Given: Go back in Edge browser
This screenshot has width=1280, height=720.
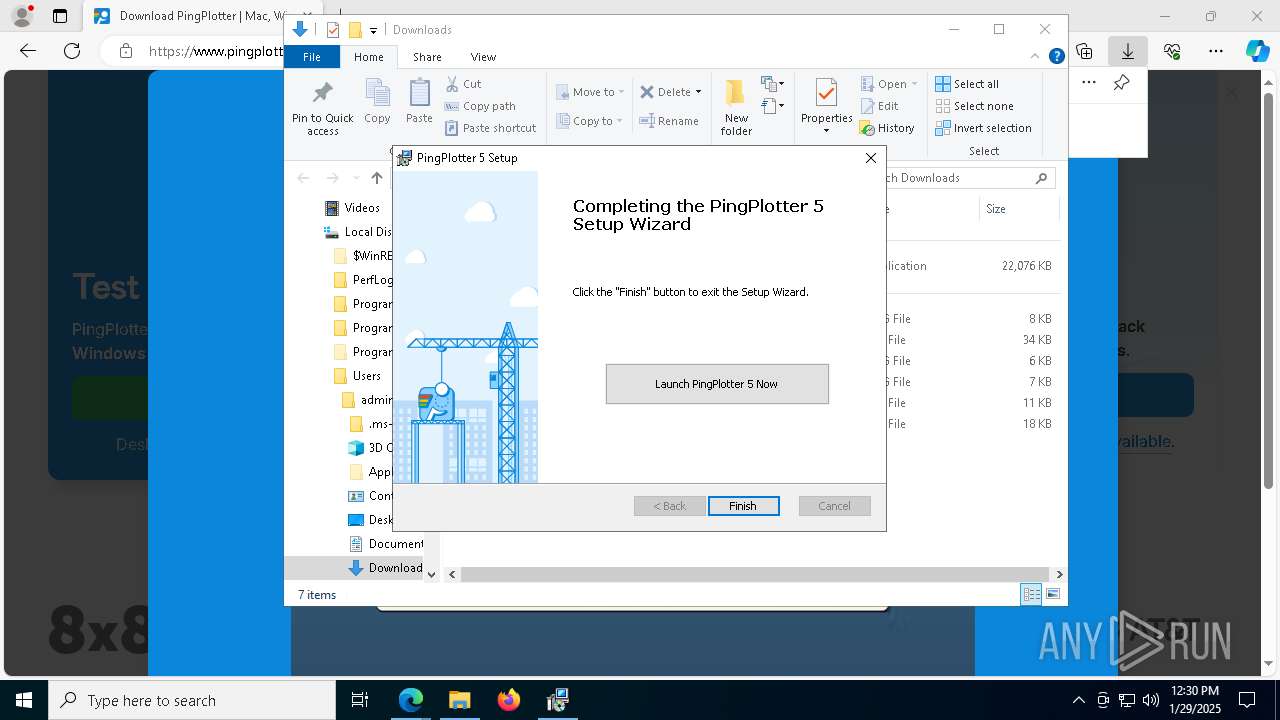Looking at the screenshot, I should click(28, 51).
